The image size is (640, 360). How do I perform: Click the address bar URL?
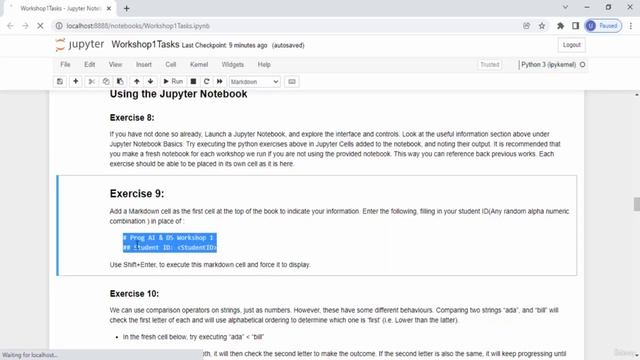click(x=138, y=26)
